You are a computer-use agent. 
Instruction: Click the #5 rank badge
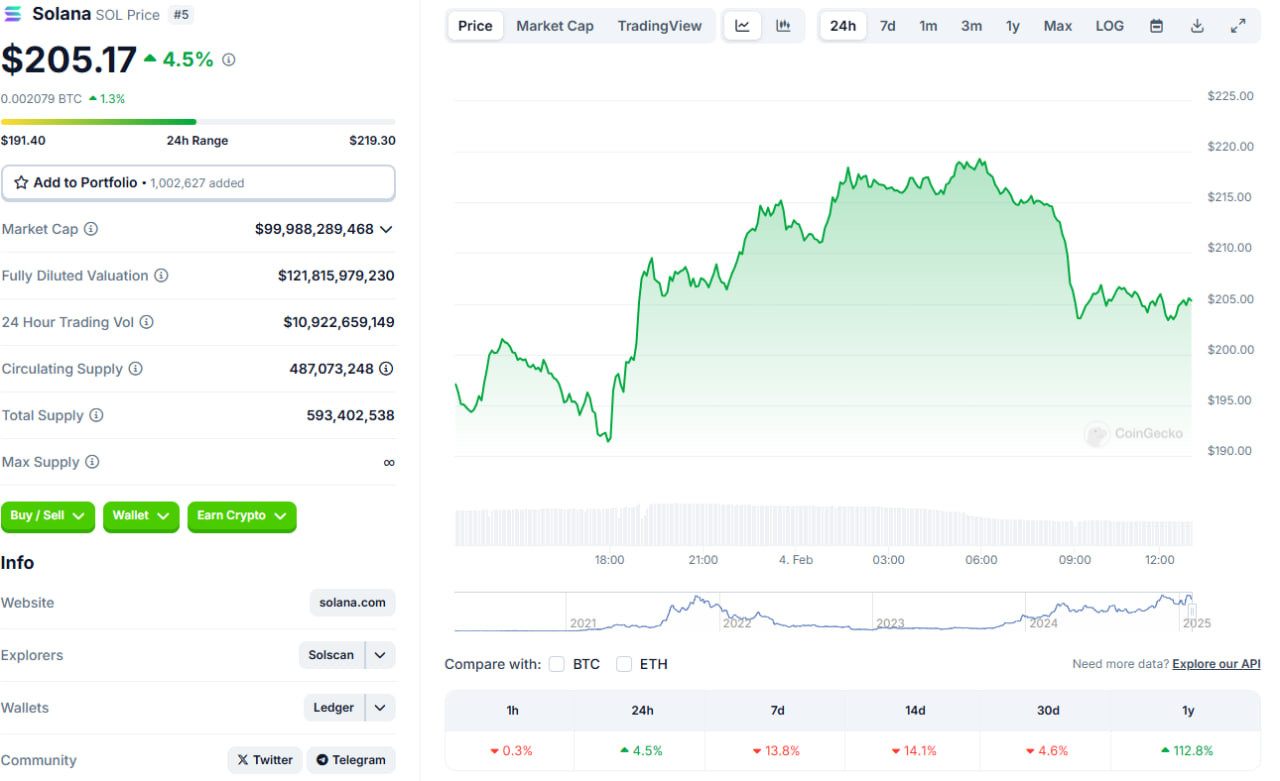(x=181, y=14)
